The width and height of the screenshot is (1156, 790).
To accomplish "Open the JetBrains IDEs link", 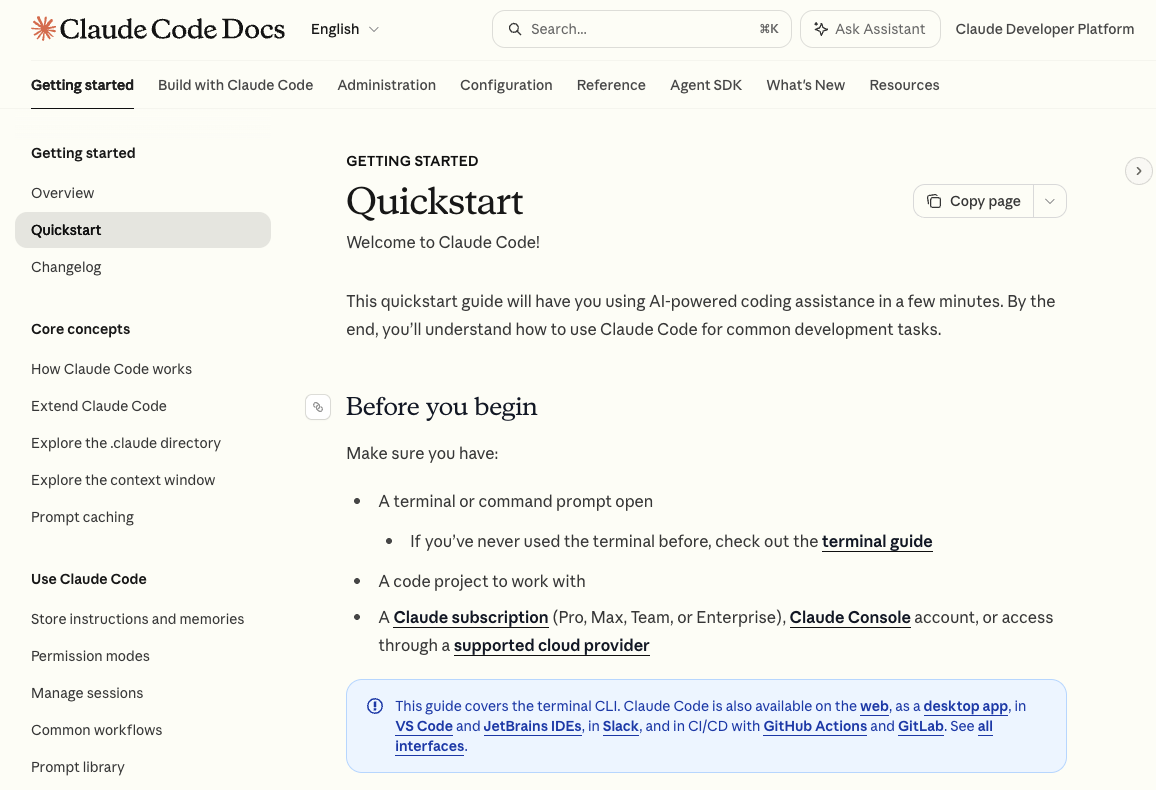I will pos(532,726).
